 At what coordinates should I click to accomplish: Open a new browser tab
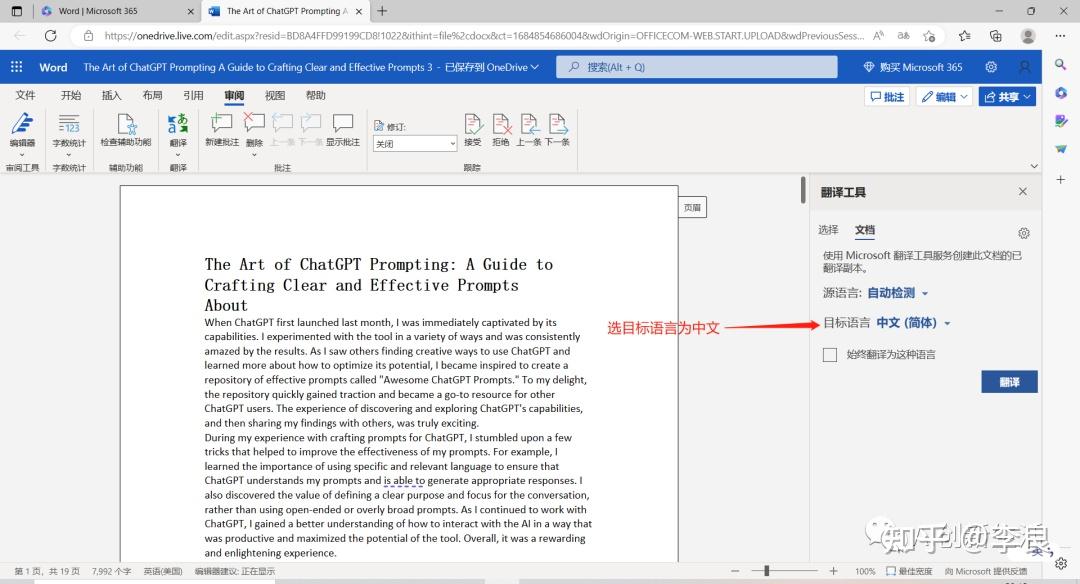(382, 11)
